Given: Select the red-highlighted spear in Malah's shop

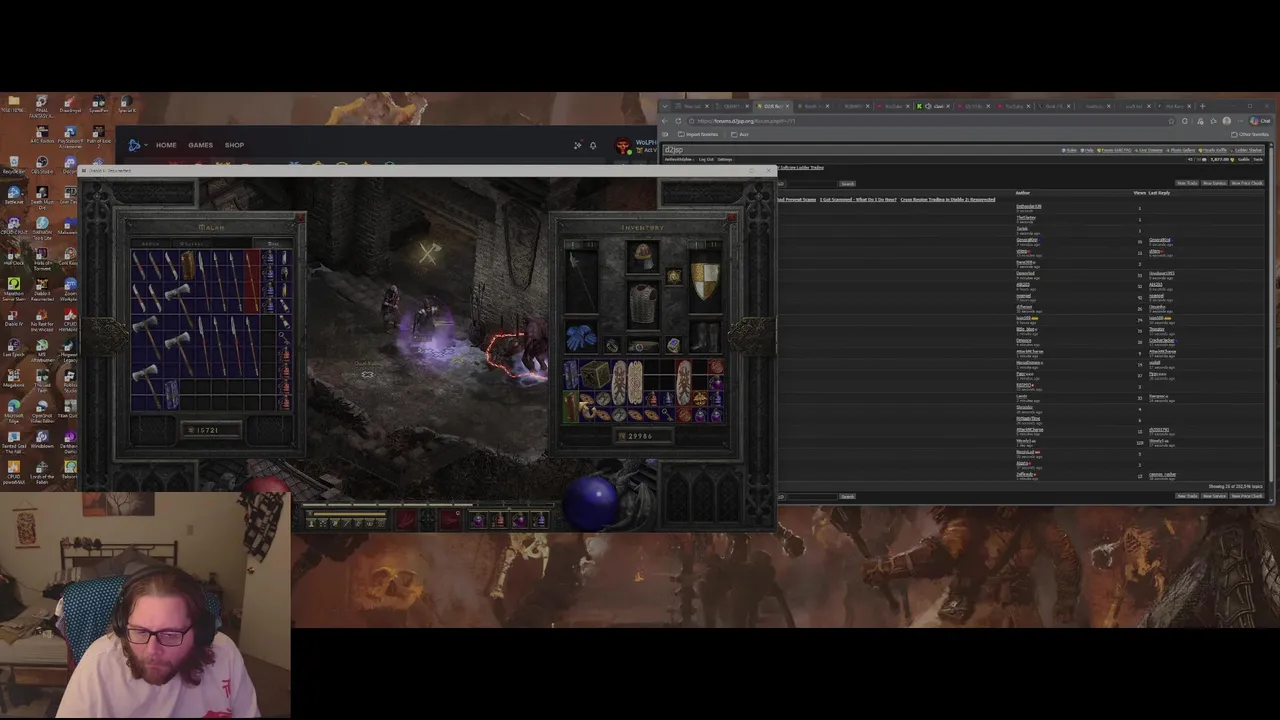Looking at the screenshot, I should (252, 281).
